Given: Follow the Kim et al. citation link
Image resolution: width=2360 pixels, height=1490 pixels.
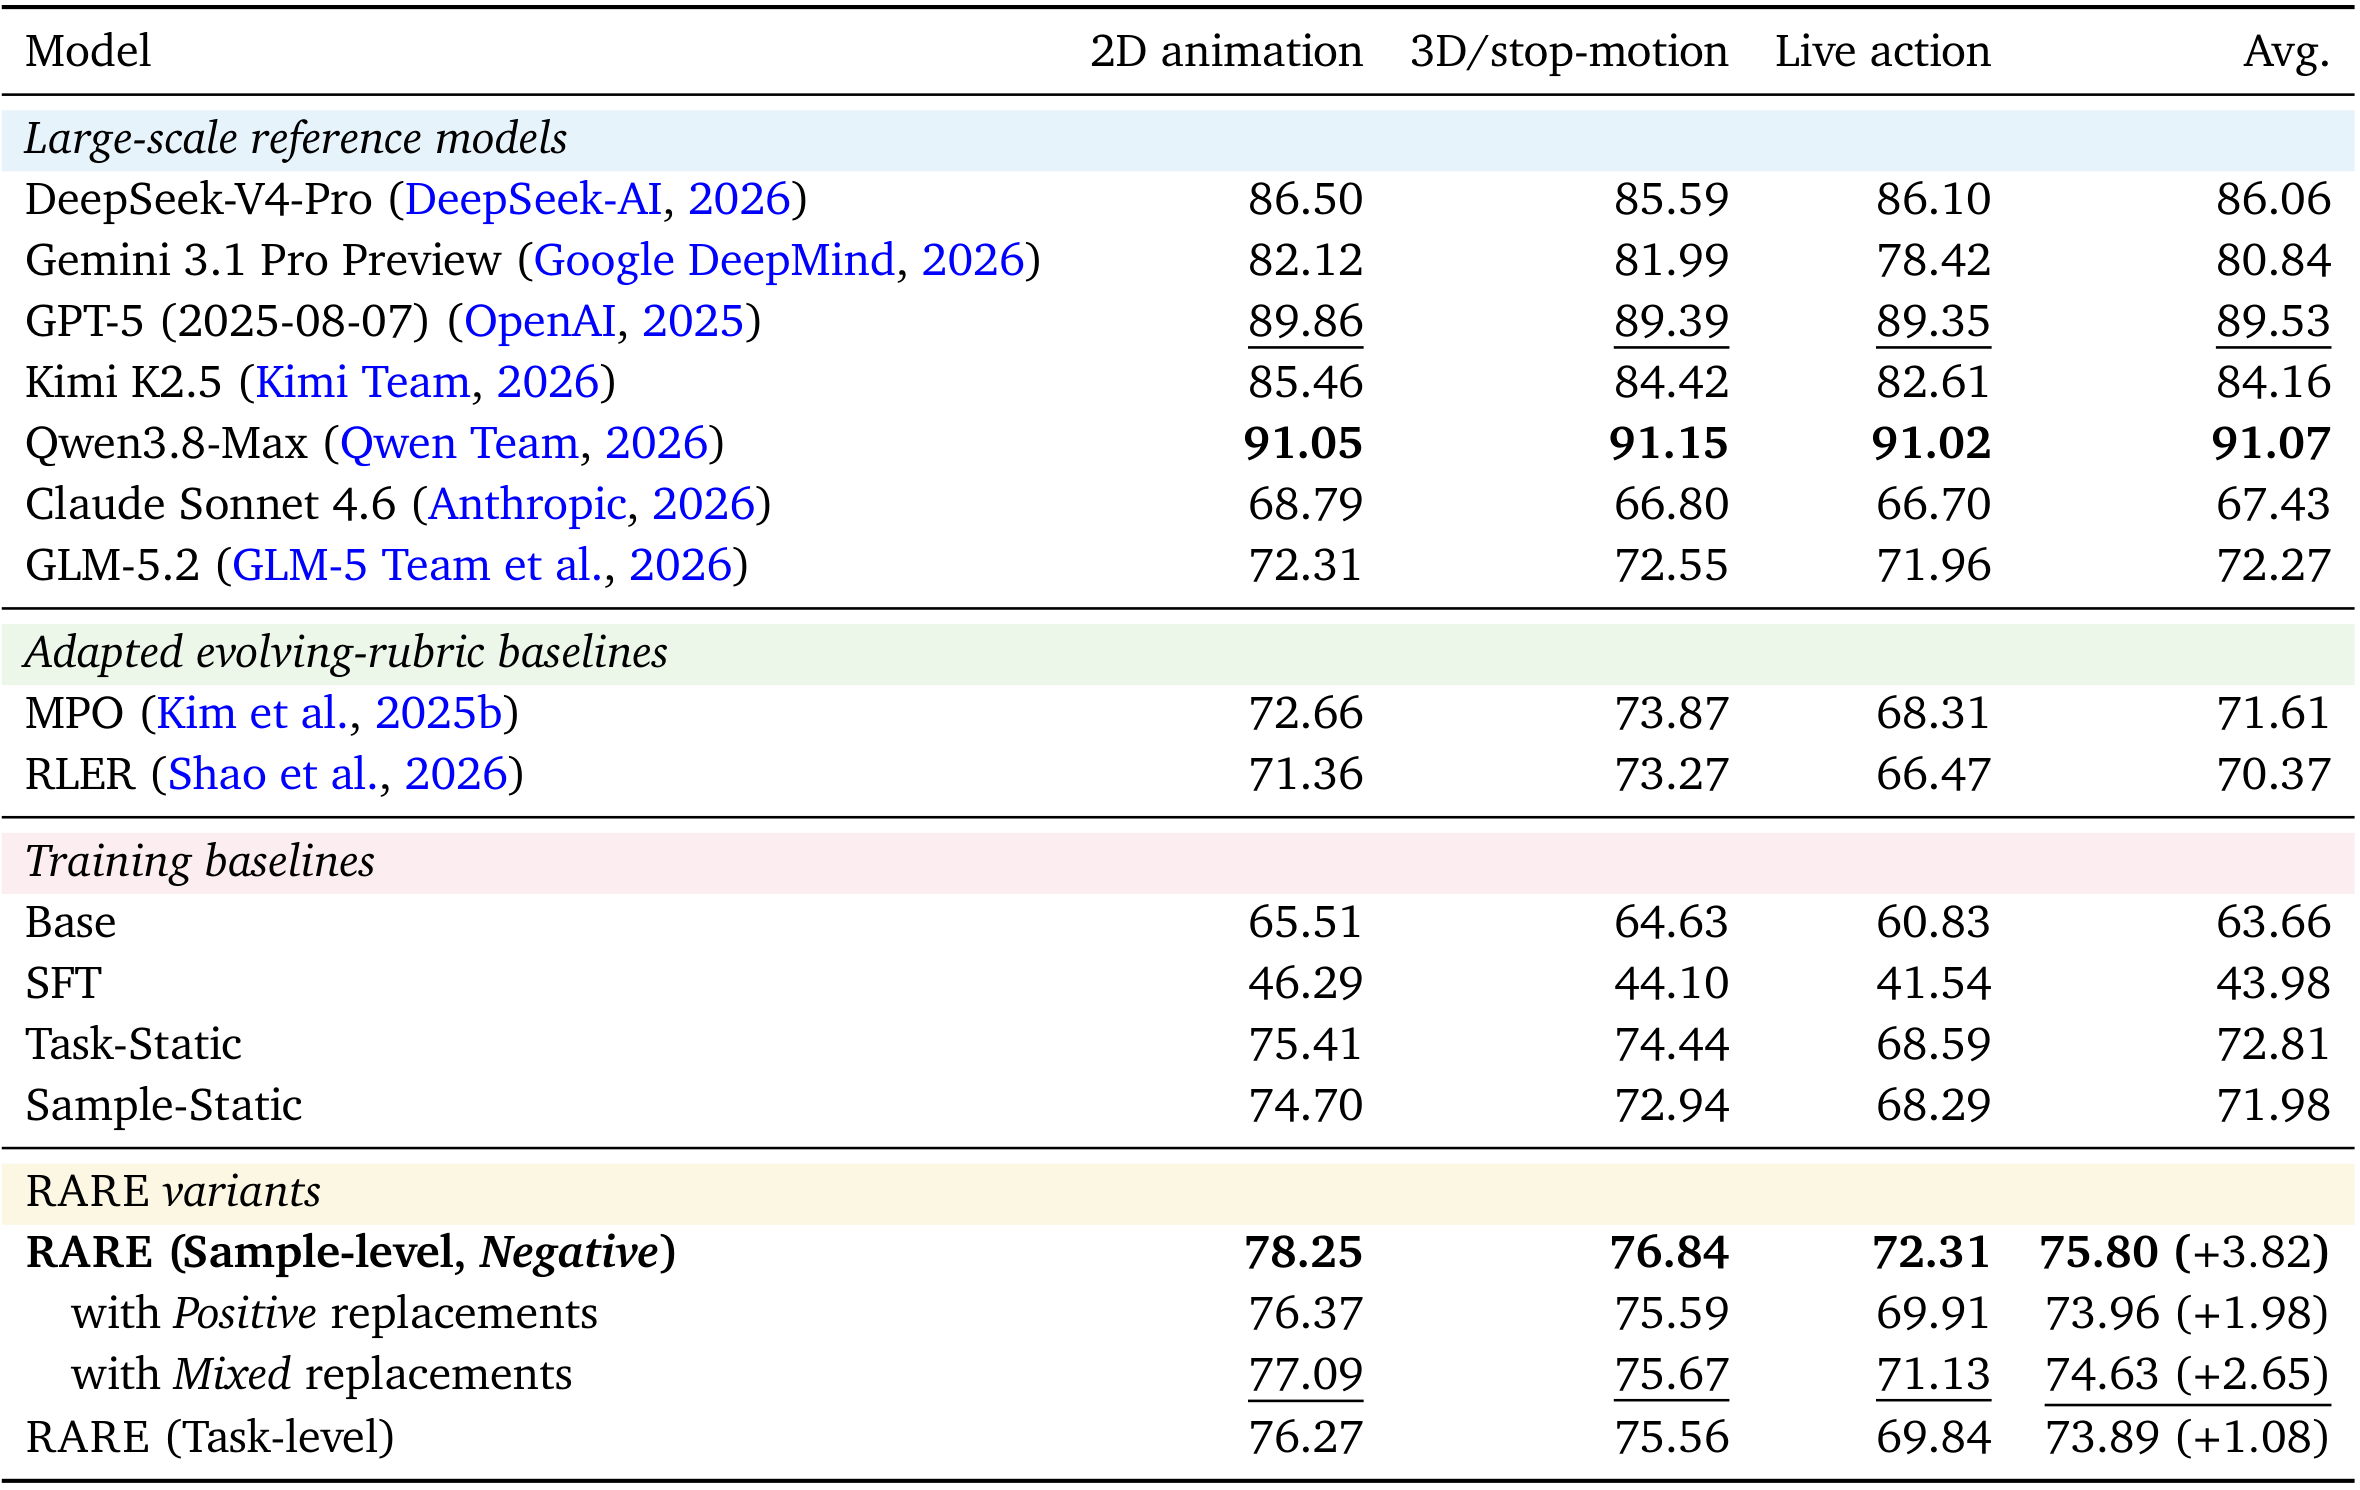Looking at the screenshot, I should pos(253,714).
